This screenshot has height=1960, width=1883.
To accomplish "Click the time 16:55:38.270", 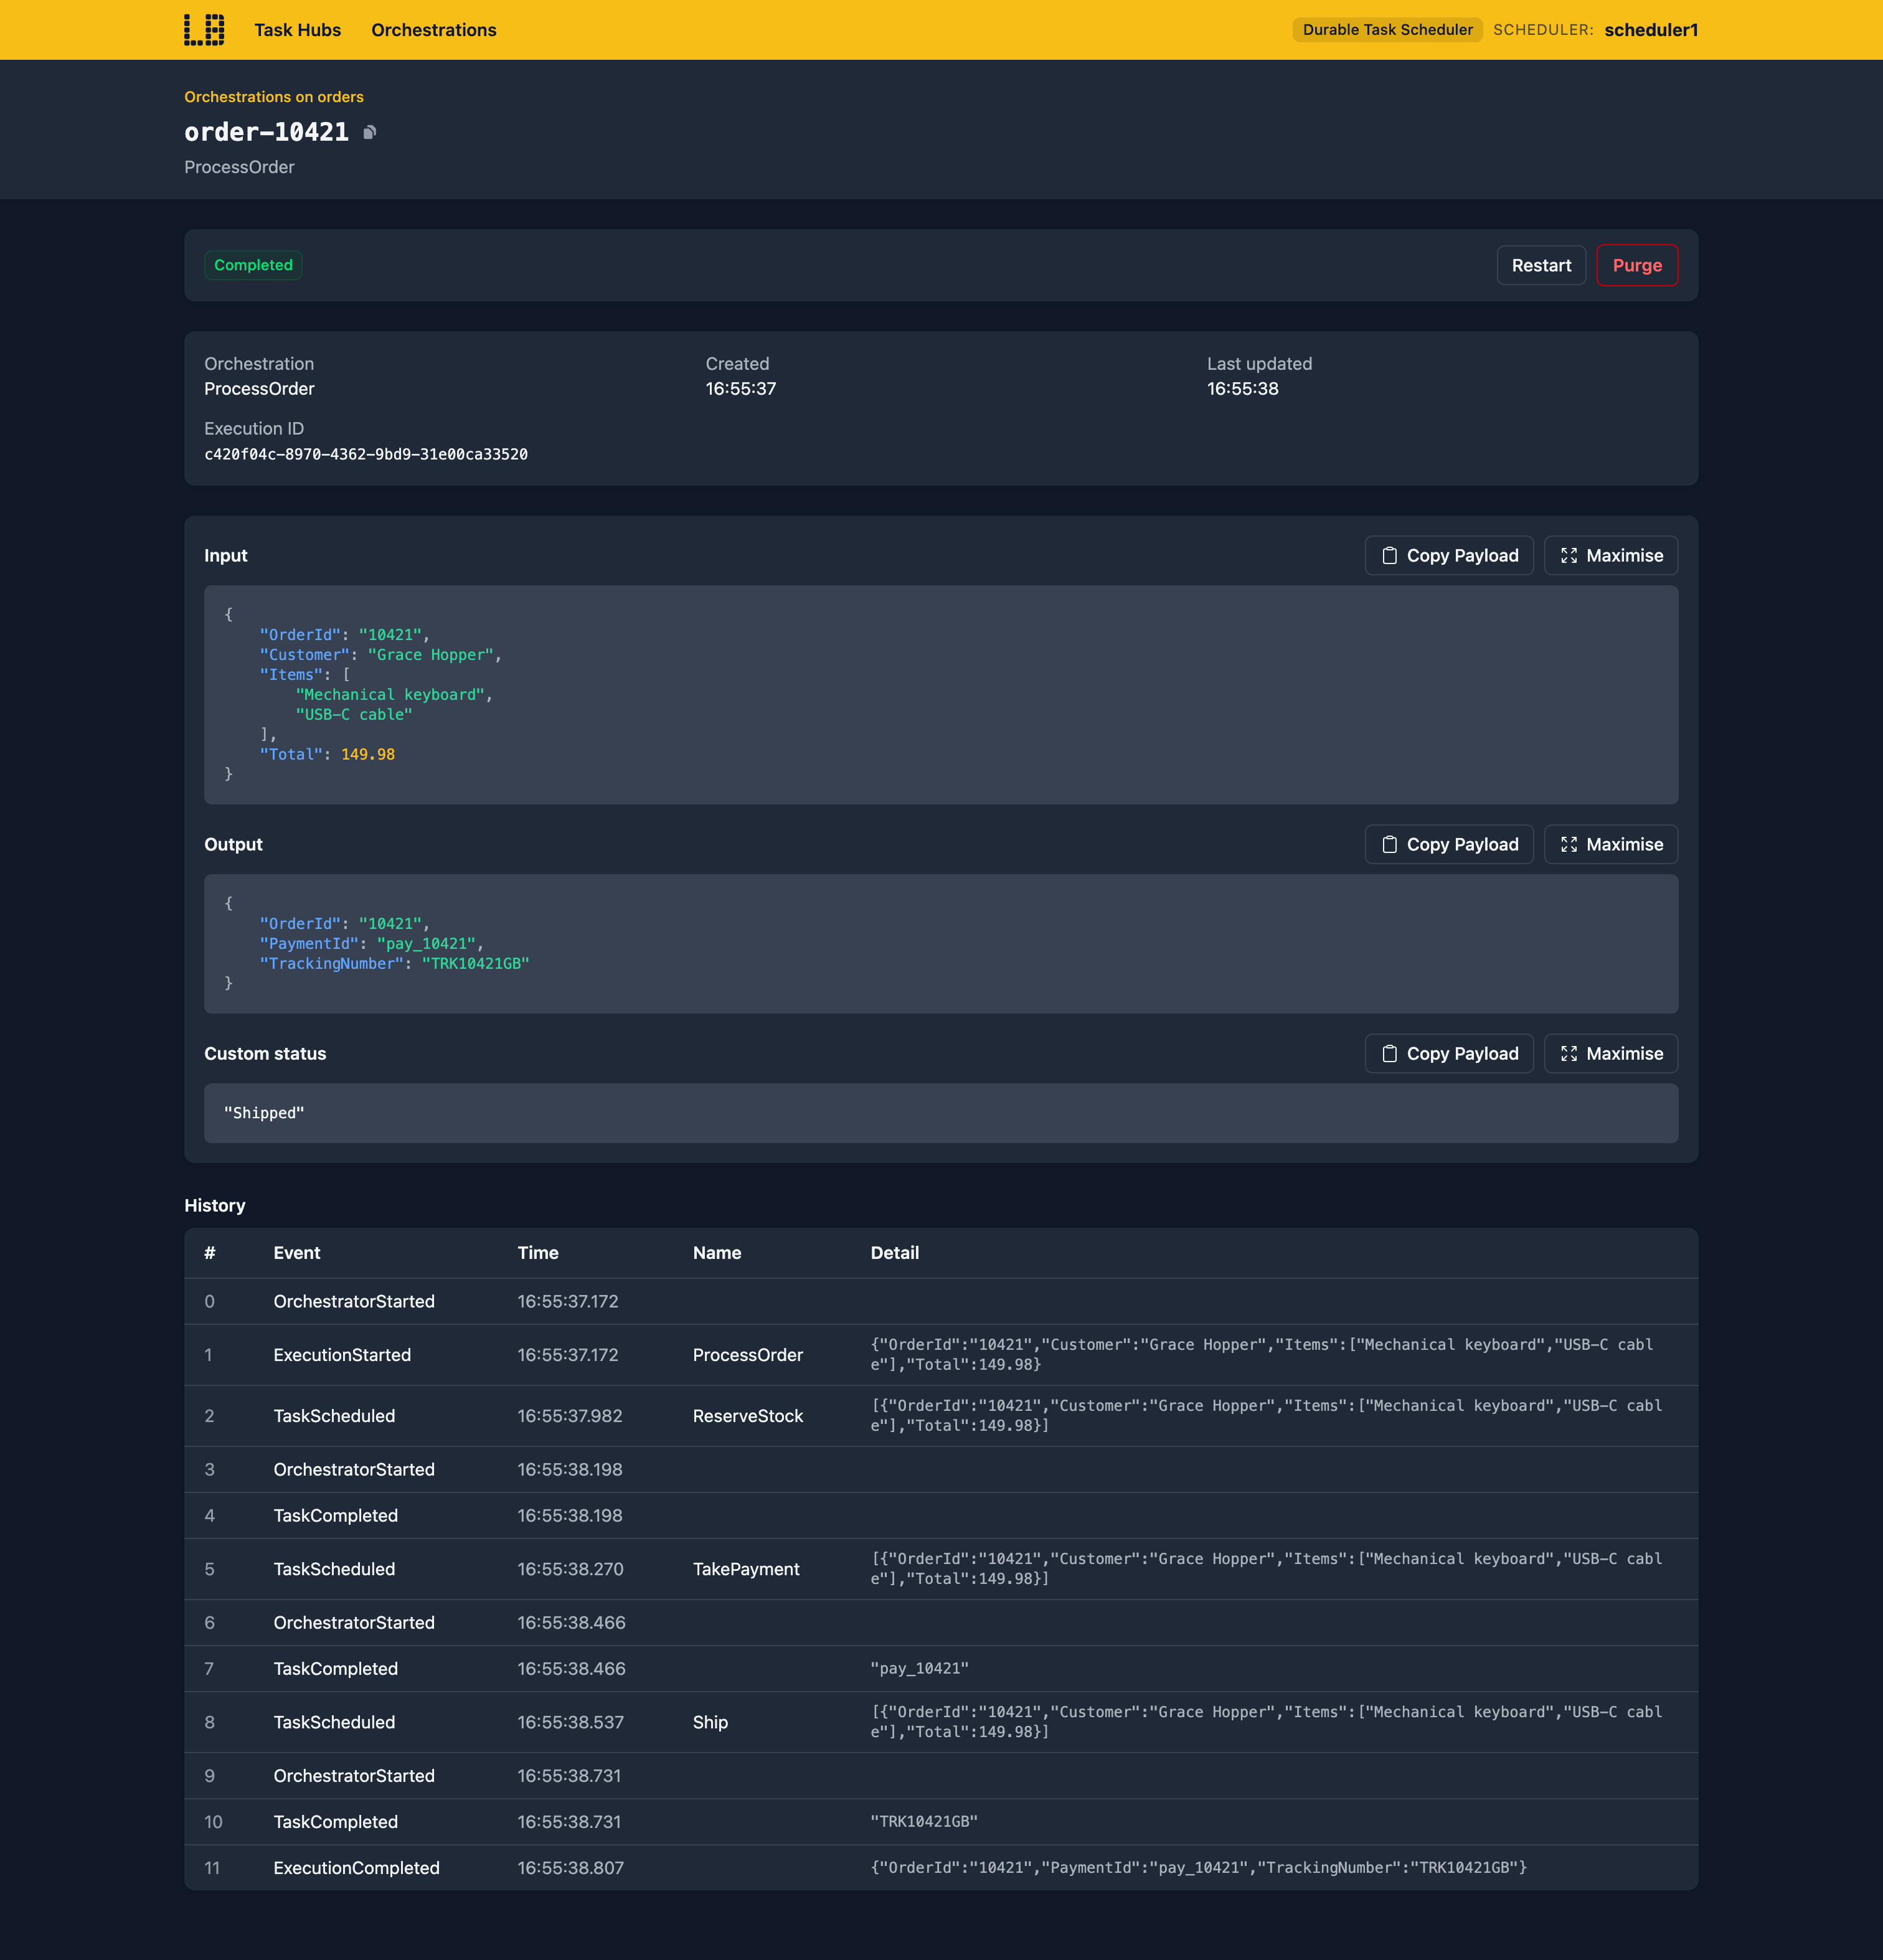I will [x=570, y=1570].
